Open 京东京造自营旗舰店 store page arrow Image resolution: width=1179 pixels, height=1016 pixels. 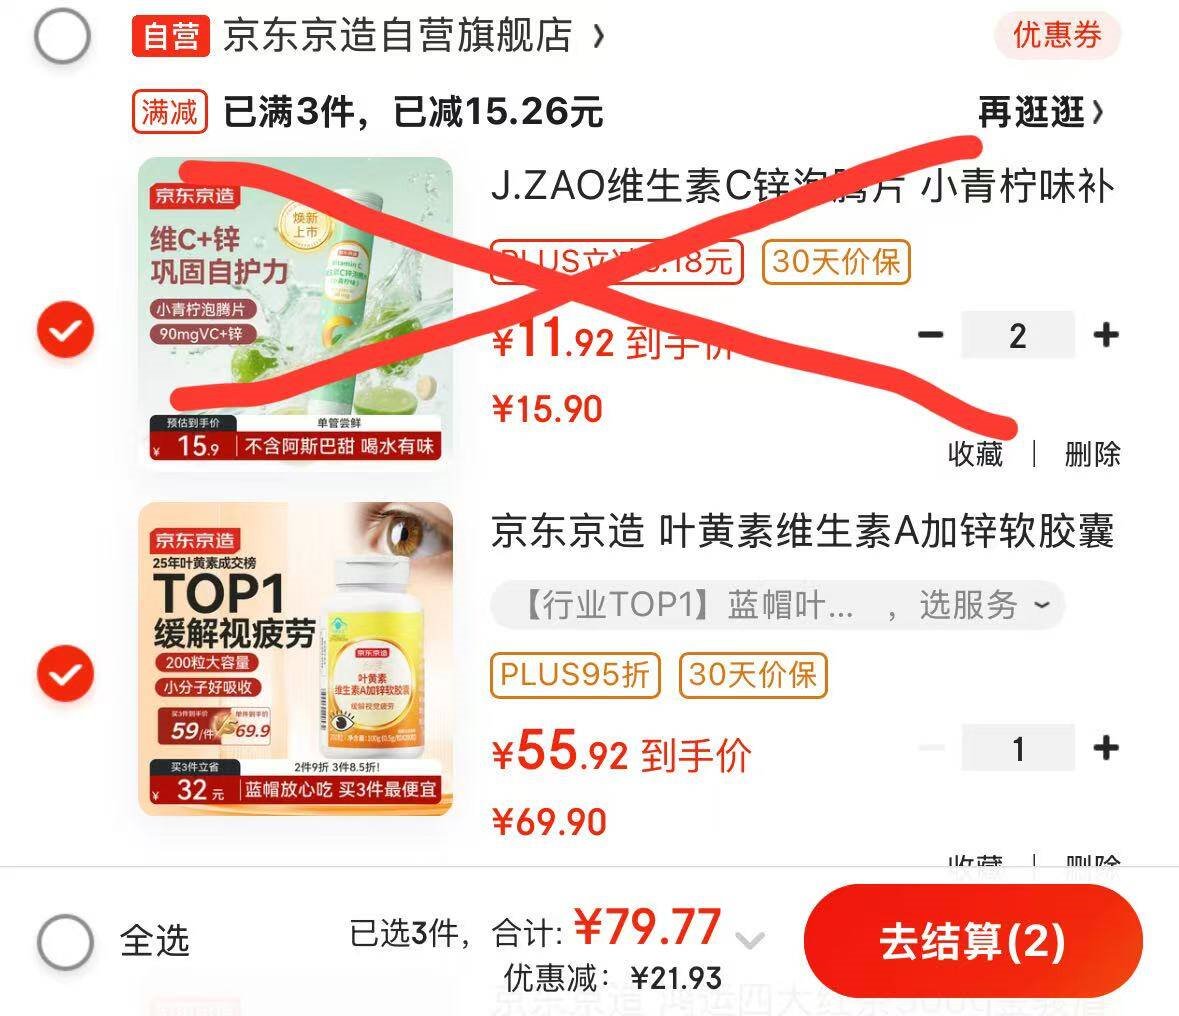(599, 35)
